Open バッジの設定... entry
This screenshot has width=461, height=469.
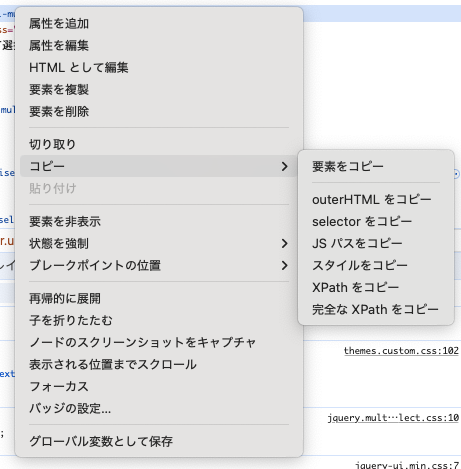[x=159, y=408]
